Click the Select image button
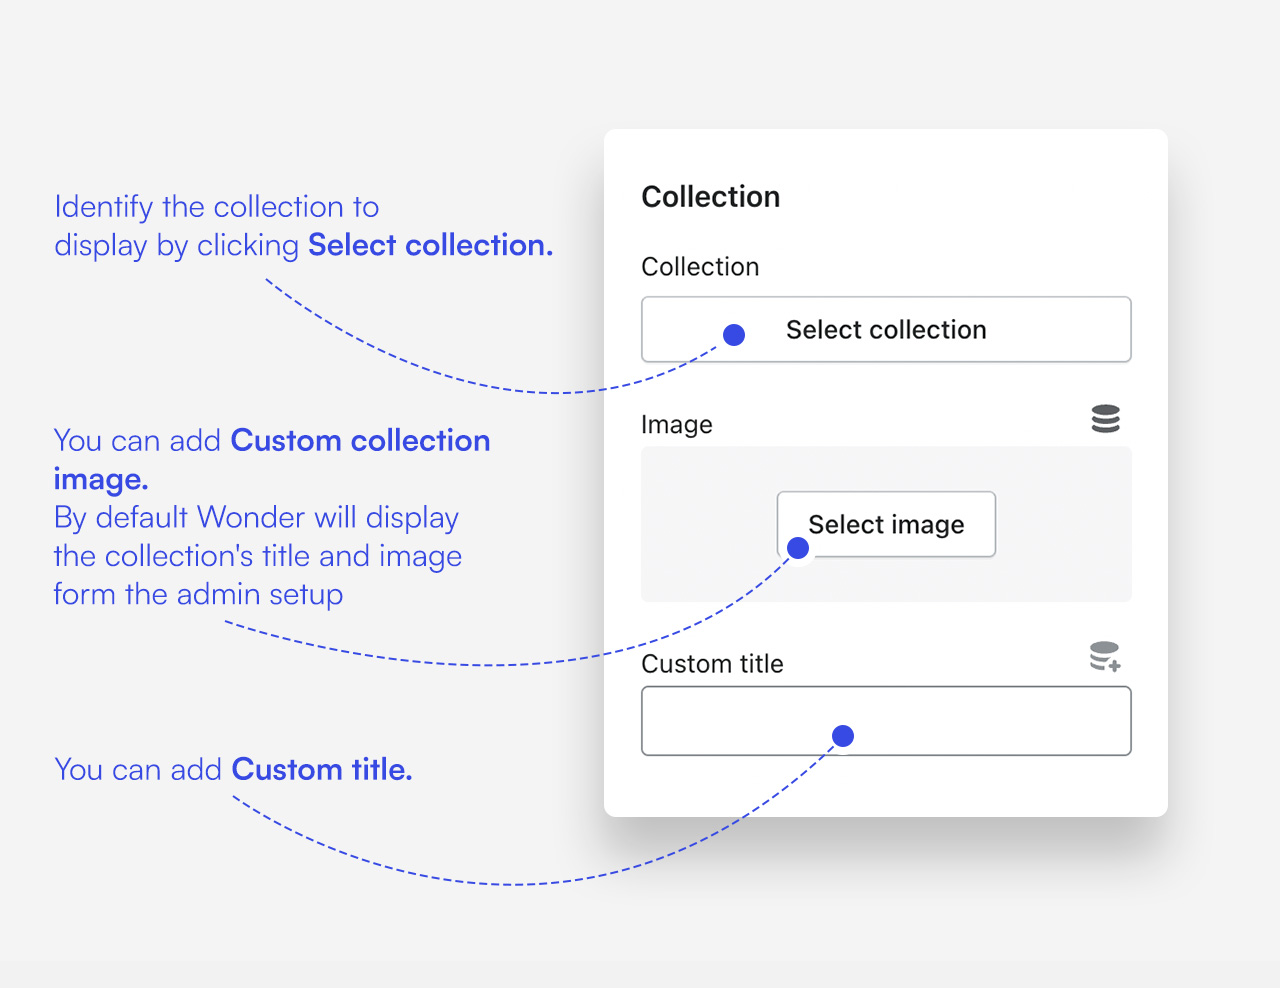 (x=886, y=524)
